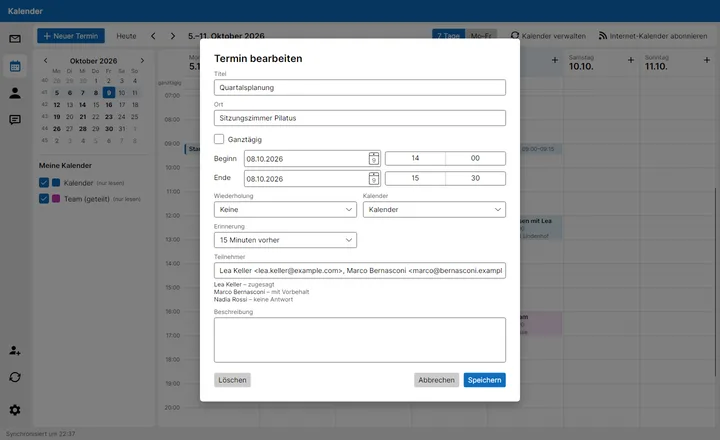This screenshot has width=720, height=440.
Task: Click into the Beschreibung text area
Action: [360, 340]
